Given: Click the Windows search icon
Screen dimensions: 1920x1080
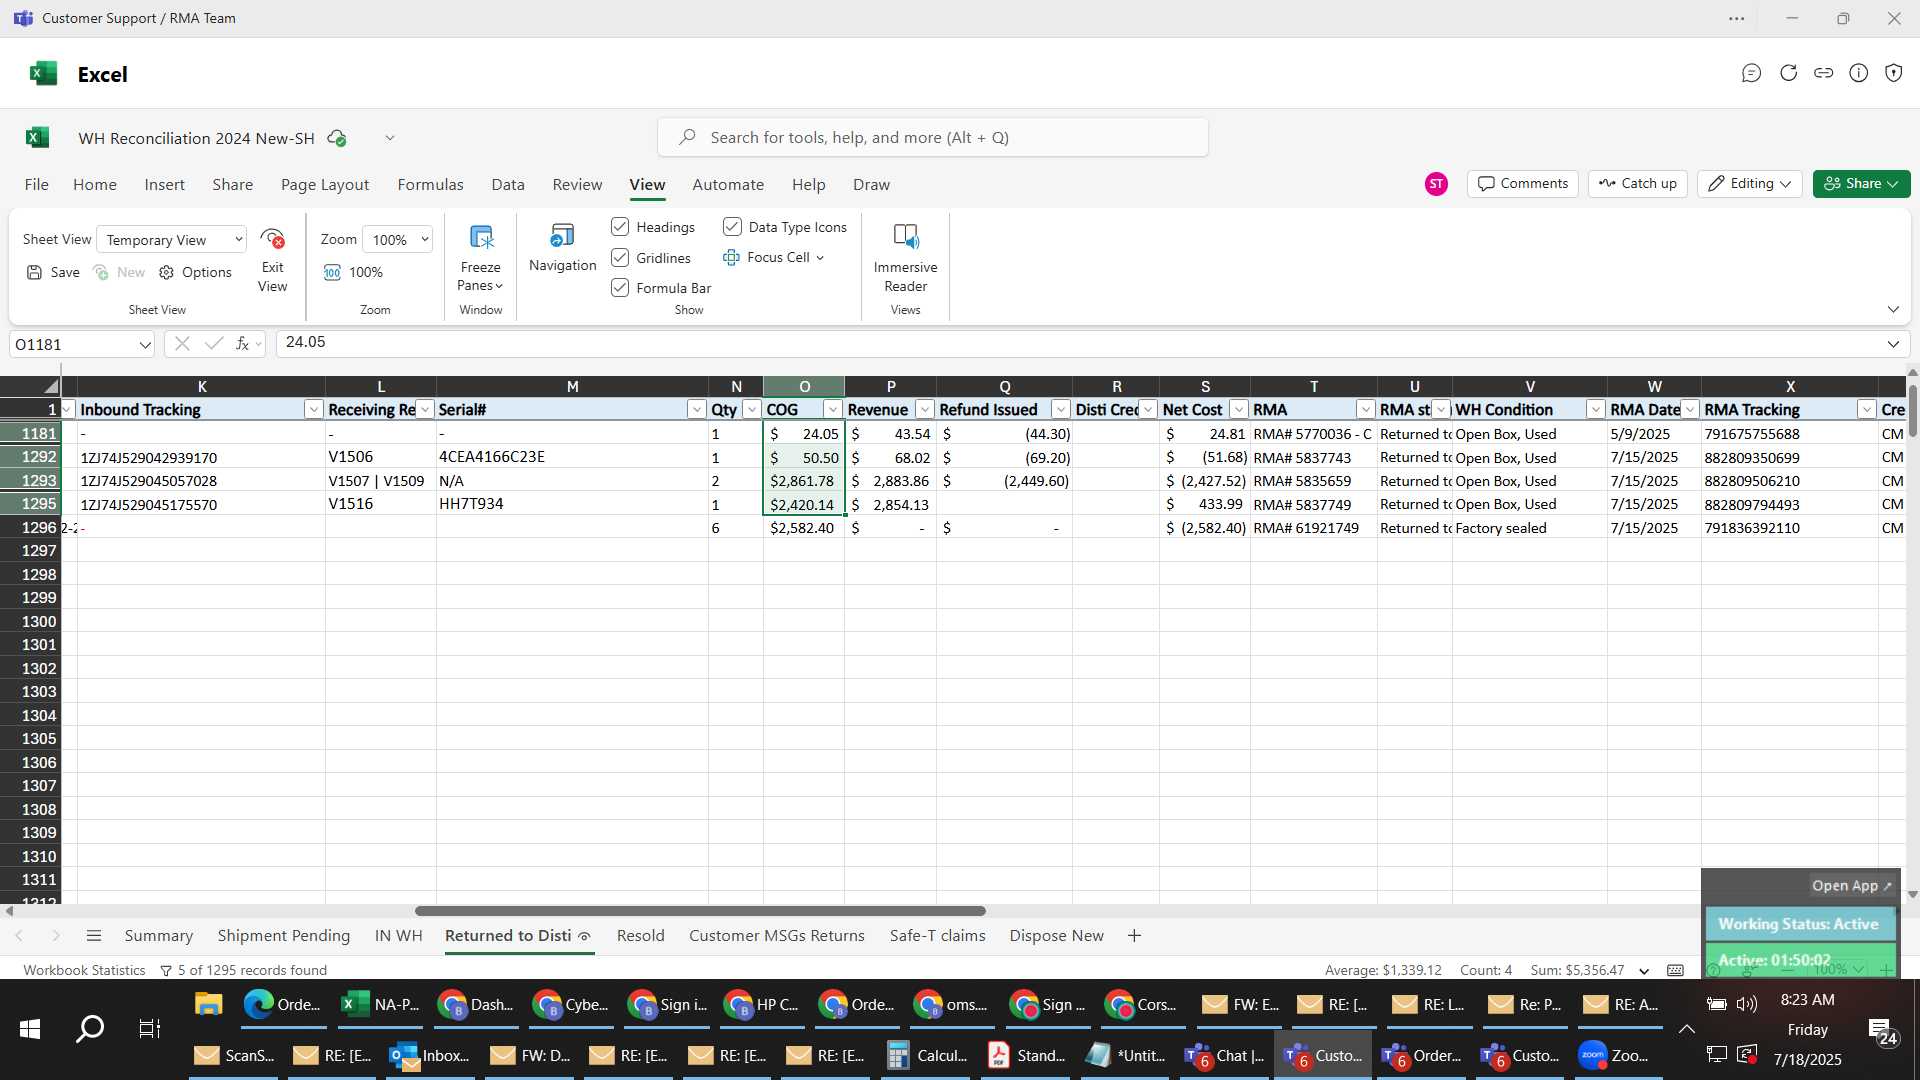Looking at the screenshot, I should (90, 1029).
